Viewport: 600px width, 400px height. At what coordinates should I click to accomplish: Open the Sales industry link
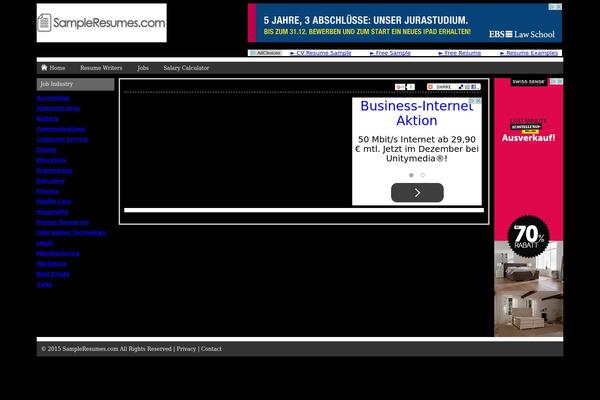point(44,284)
